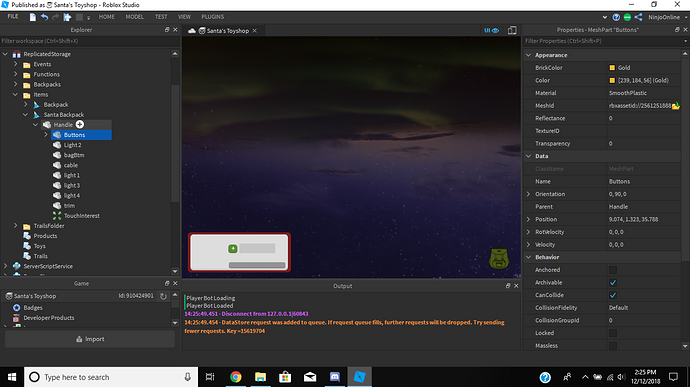Open the NinjoOnline account menu
The image size is (690, 387).
(668, 17)
